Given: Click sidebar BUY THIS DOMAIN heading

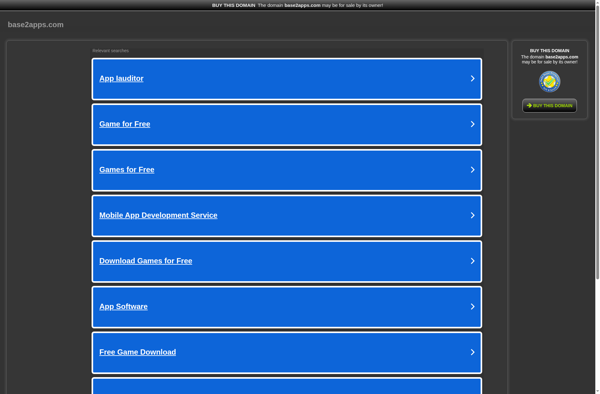Looking at the screenshot, I should (x=549, y=50).
